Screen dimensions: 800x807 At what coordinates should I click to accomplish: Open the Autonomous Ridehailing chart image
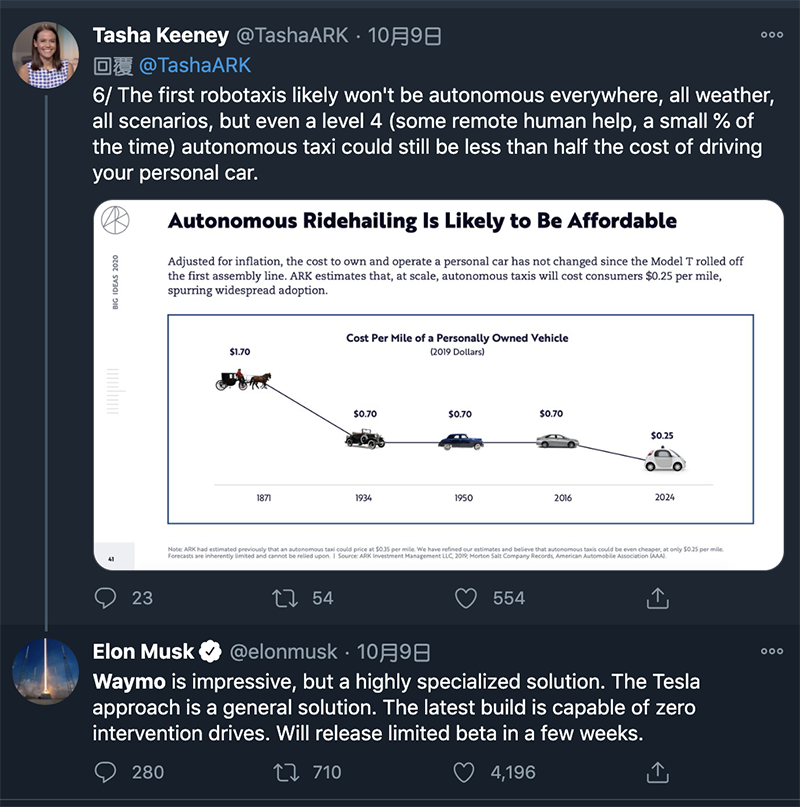click(x=439, y=385)
